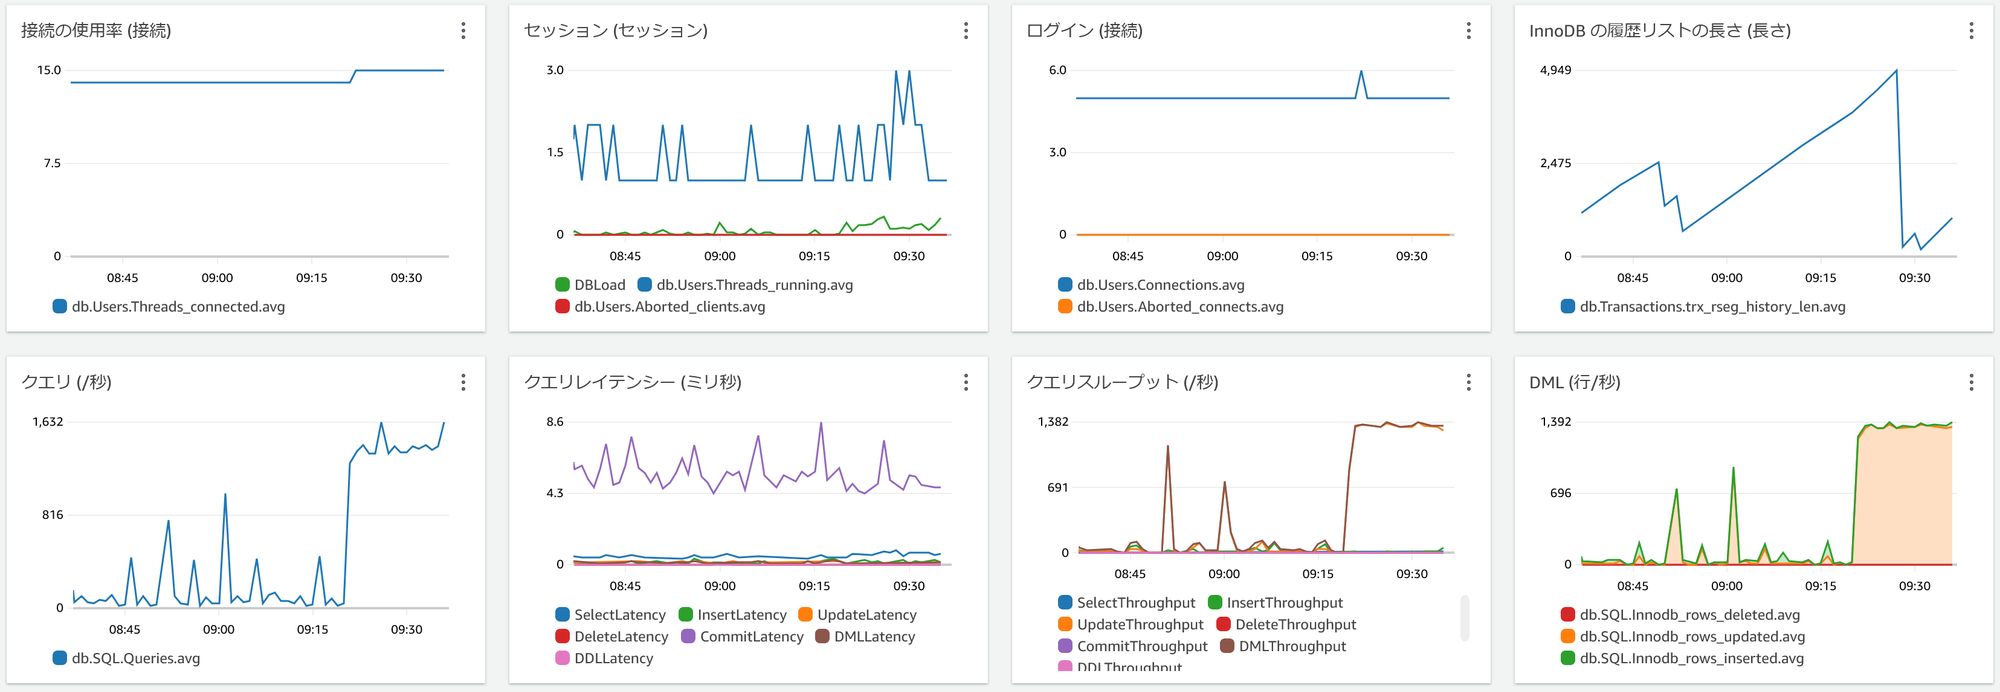Viewport: 2000px width, 692px height.
Task: Open the three-dot menu of ログイン widget
Action: 1469,31
